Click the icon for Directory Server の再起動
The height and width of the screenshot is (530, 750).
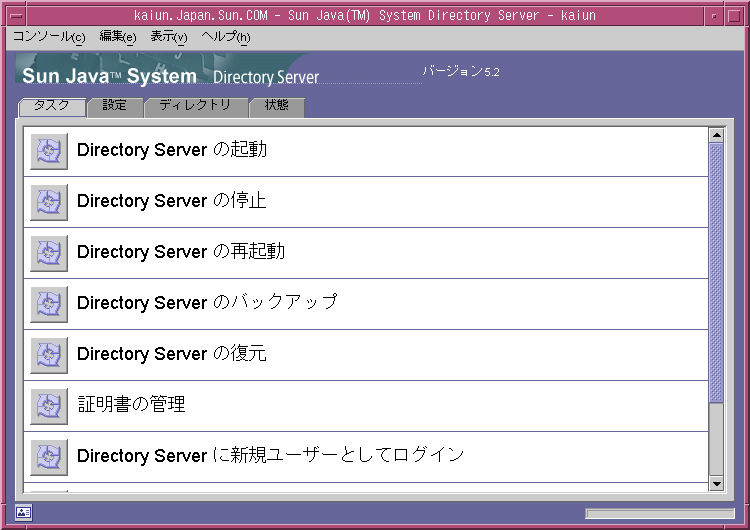(49, 253)
